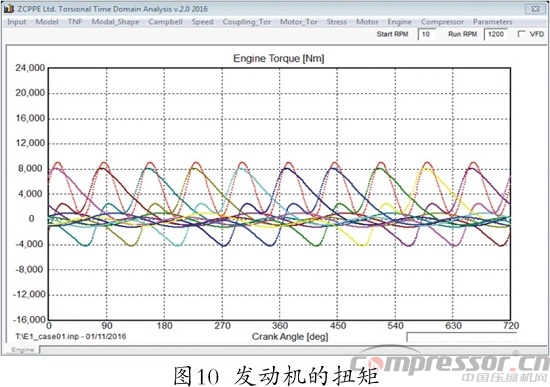Open the Campbell menu

click(165, 22)
